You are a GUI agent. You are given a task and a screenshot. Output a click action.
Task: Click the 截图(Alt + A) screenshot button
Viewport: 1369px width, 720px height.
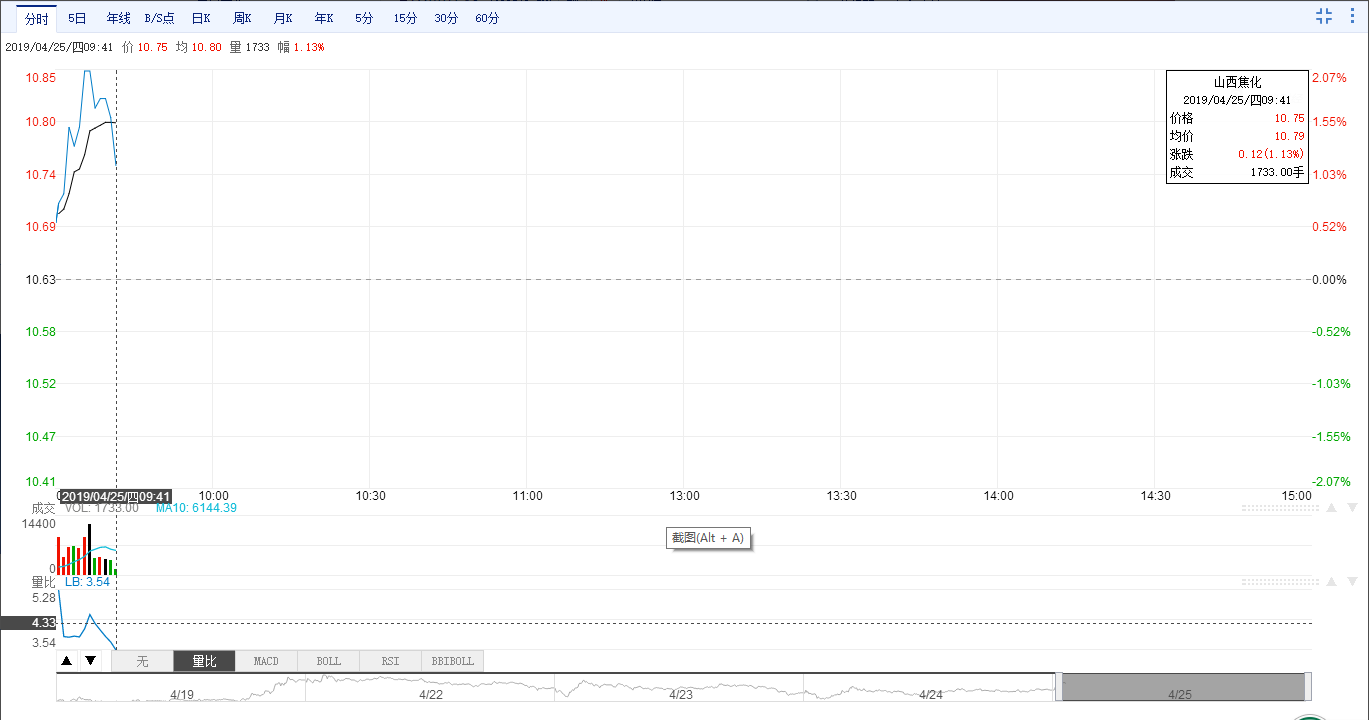tap(708, 538)
